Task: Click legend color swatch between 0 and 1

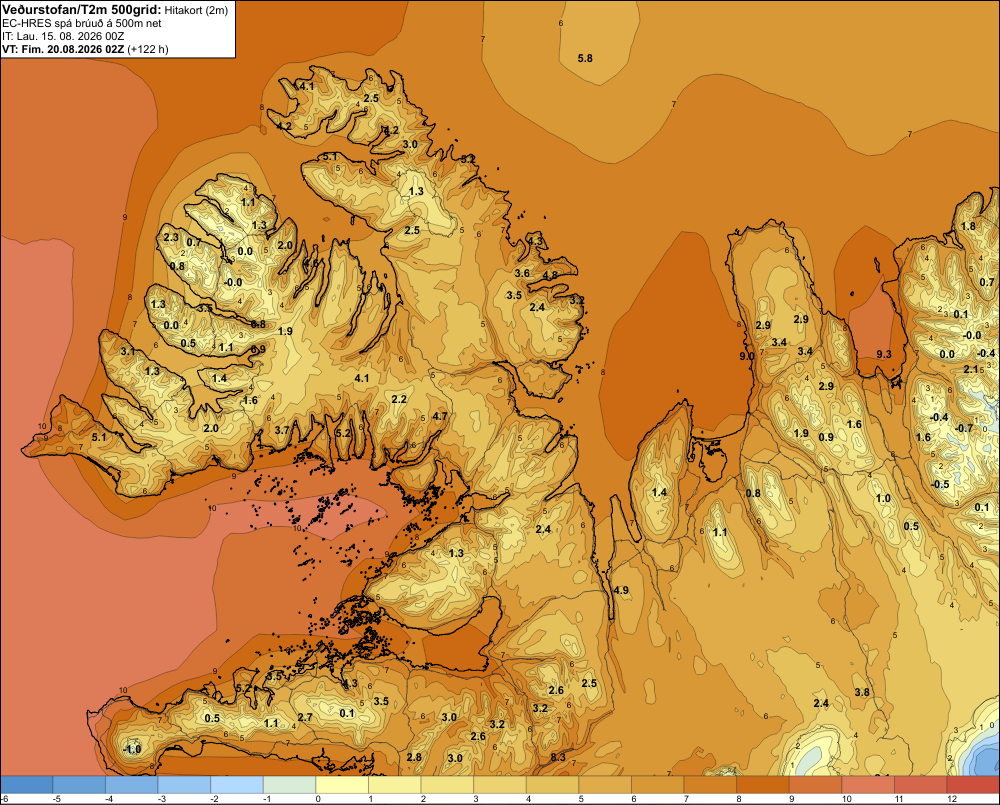Action: point(342,784)
